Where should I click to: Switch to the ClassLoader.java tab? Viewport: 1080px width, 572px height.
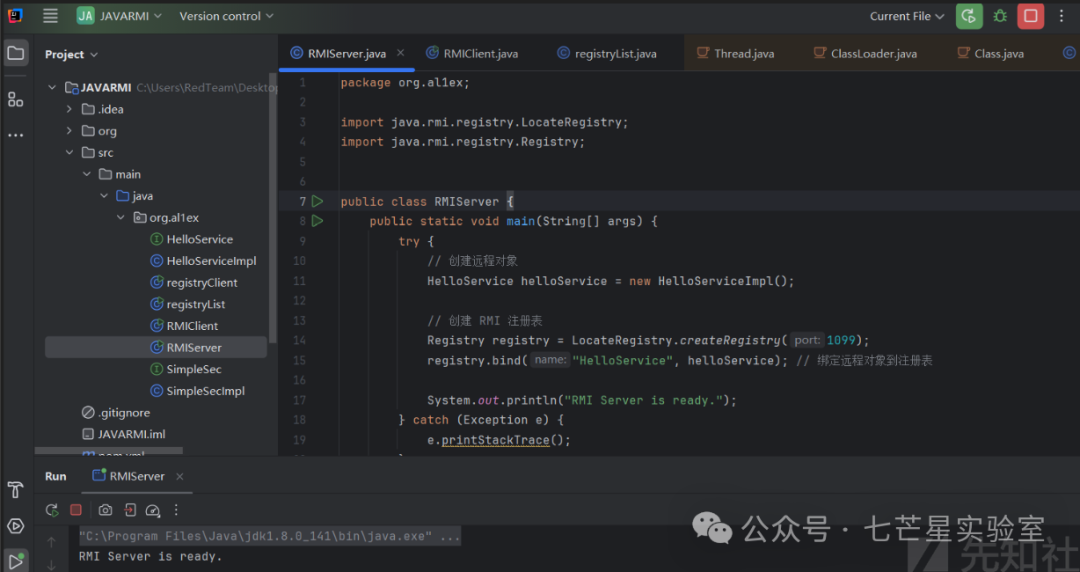tap(865, 53)
